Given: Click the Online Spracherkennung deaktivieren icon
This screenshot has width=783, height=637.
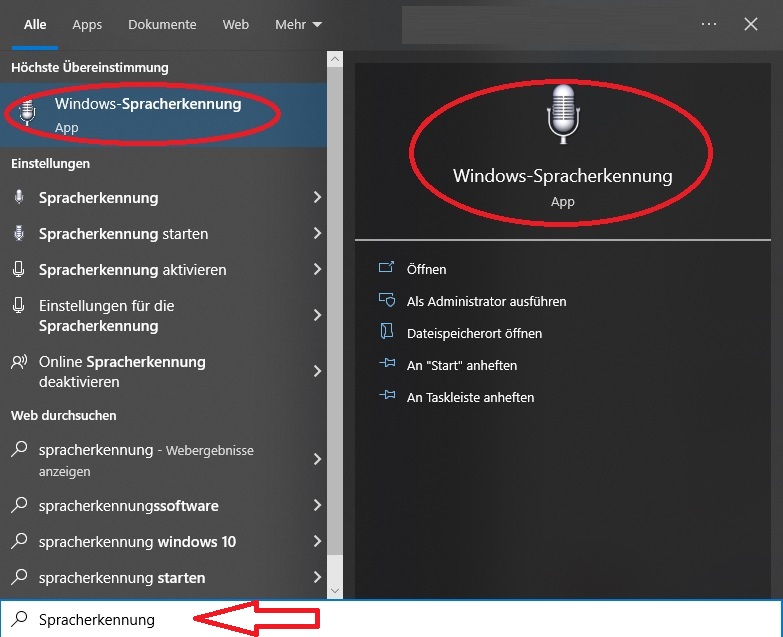Looking at the screenshot, I should tap(18, 362).
